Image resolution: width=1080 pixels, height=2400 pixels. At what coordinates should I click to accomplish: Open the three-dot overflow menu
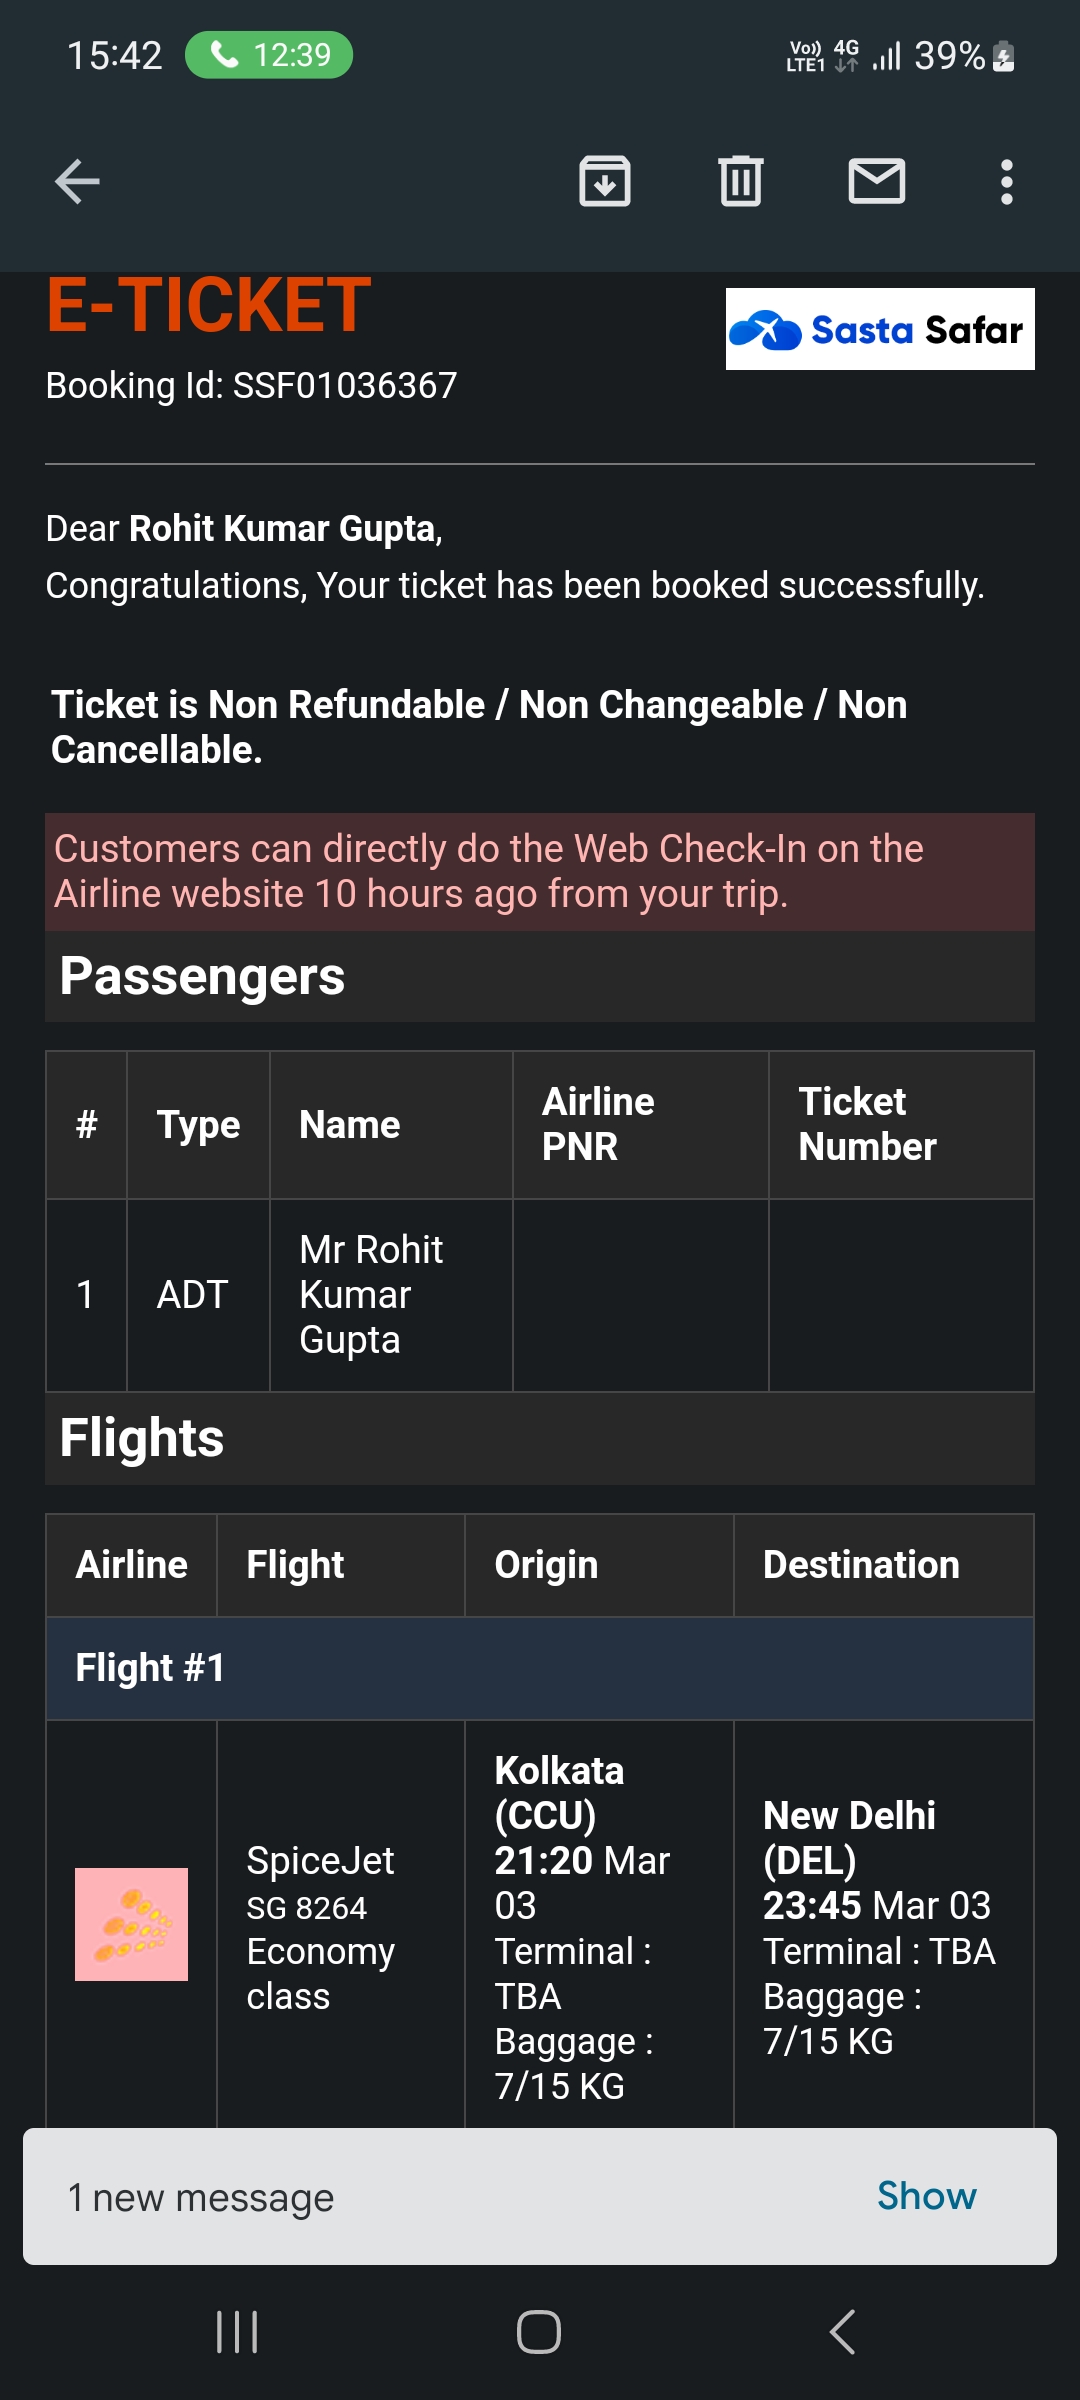(x=1007, y=182)
